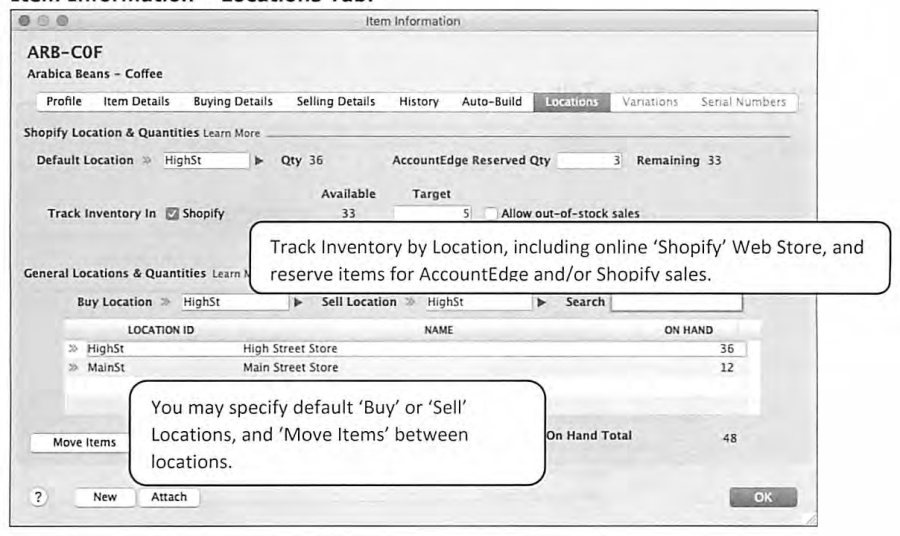Switch to the Auto-Build tab
This screenshot has height=536, width=900.
492,102
